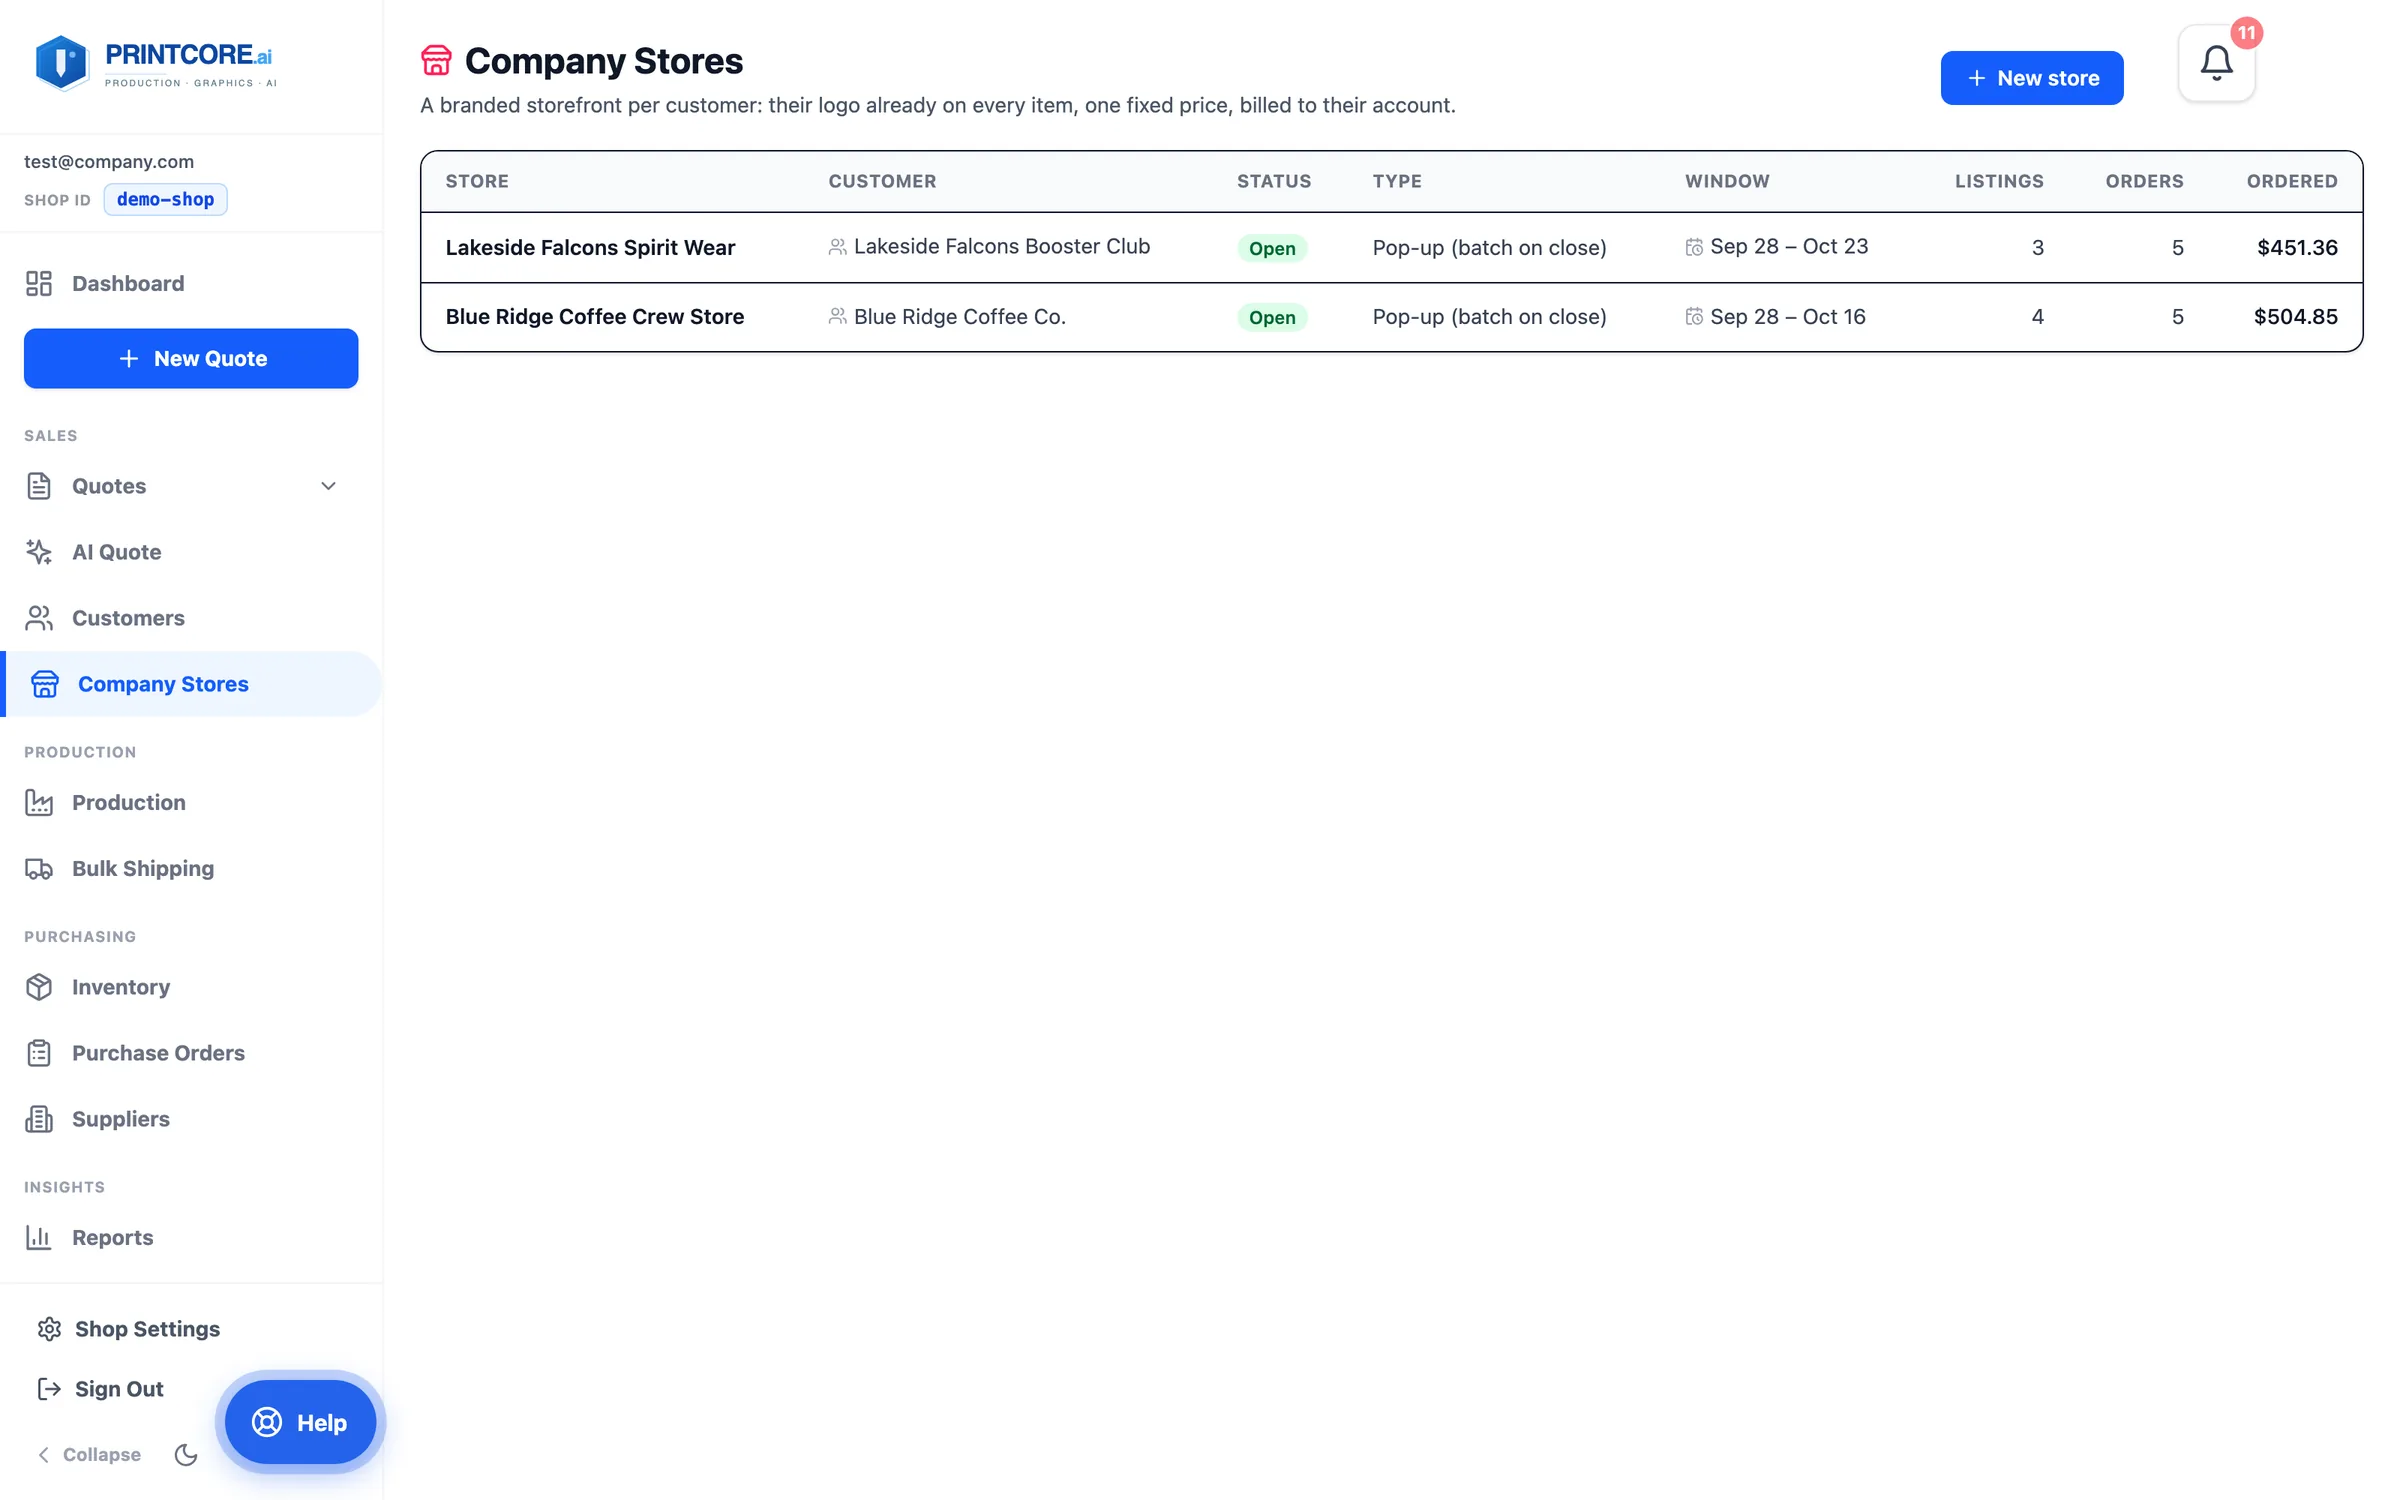Select the Customers people icon

click(x=39, y=618)
